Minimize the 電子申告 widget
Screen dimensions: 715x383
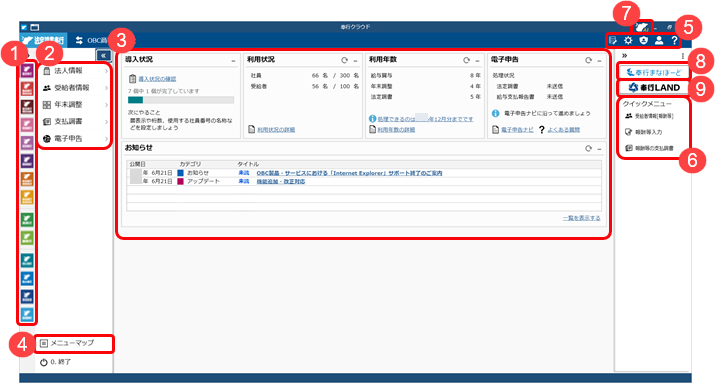pyautogui.click(x=600, y=61)
